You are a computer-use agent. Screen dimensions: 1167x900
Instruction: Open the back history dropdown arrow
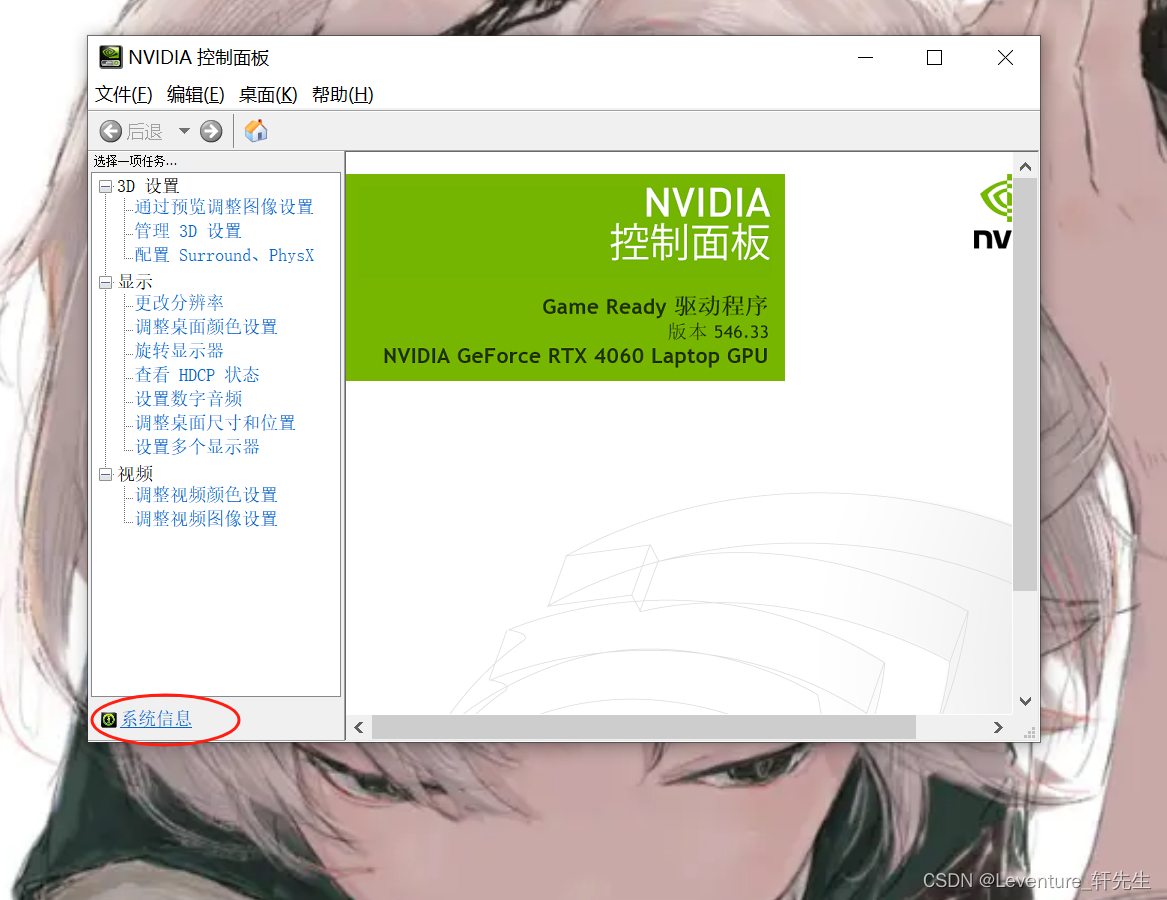click(184, 131)
